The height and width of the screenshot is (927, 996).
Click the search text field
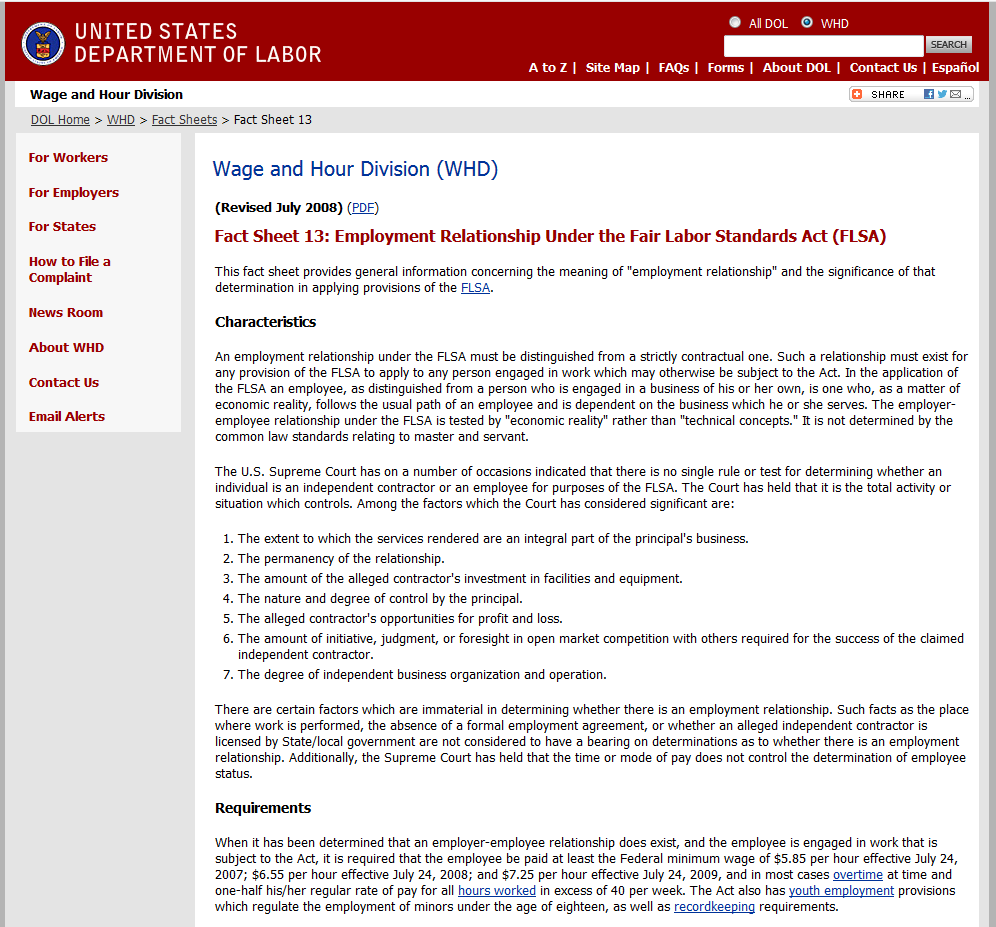coord(823,45)
